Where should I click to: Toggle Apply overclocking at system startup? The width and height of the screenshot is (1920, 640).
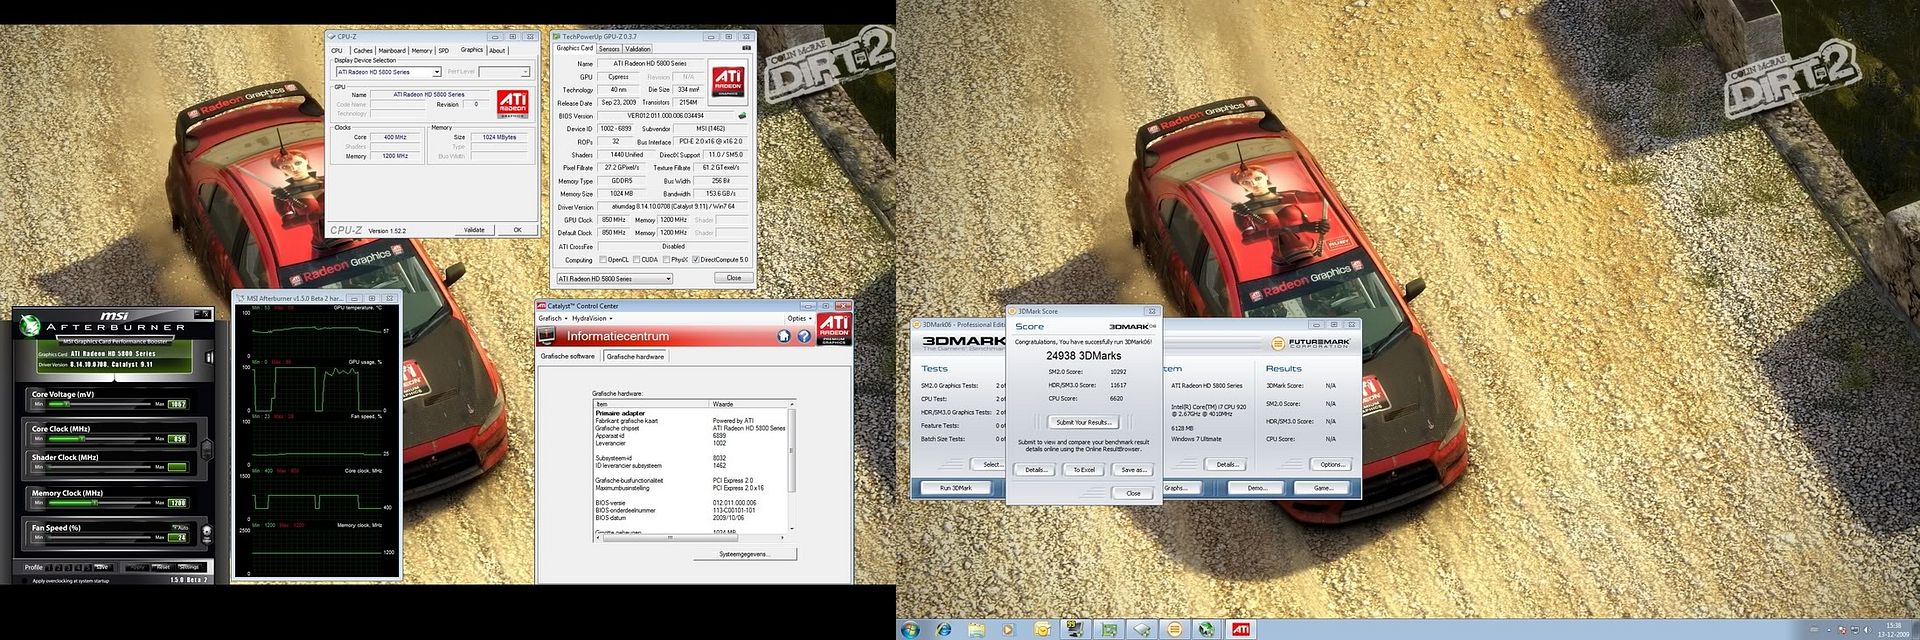tap(25, 580)
